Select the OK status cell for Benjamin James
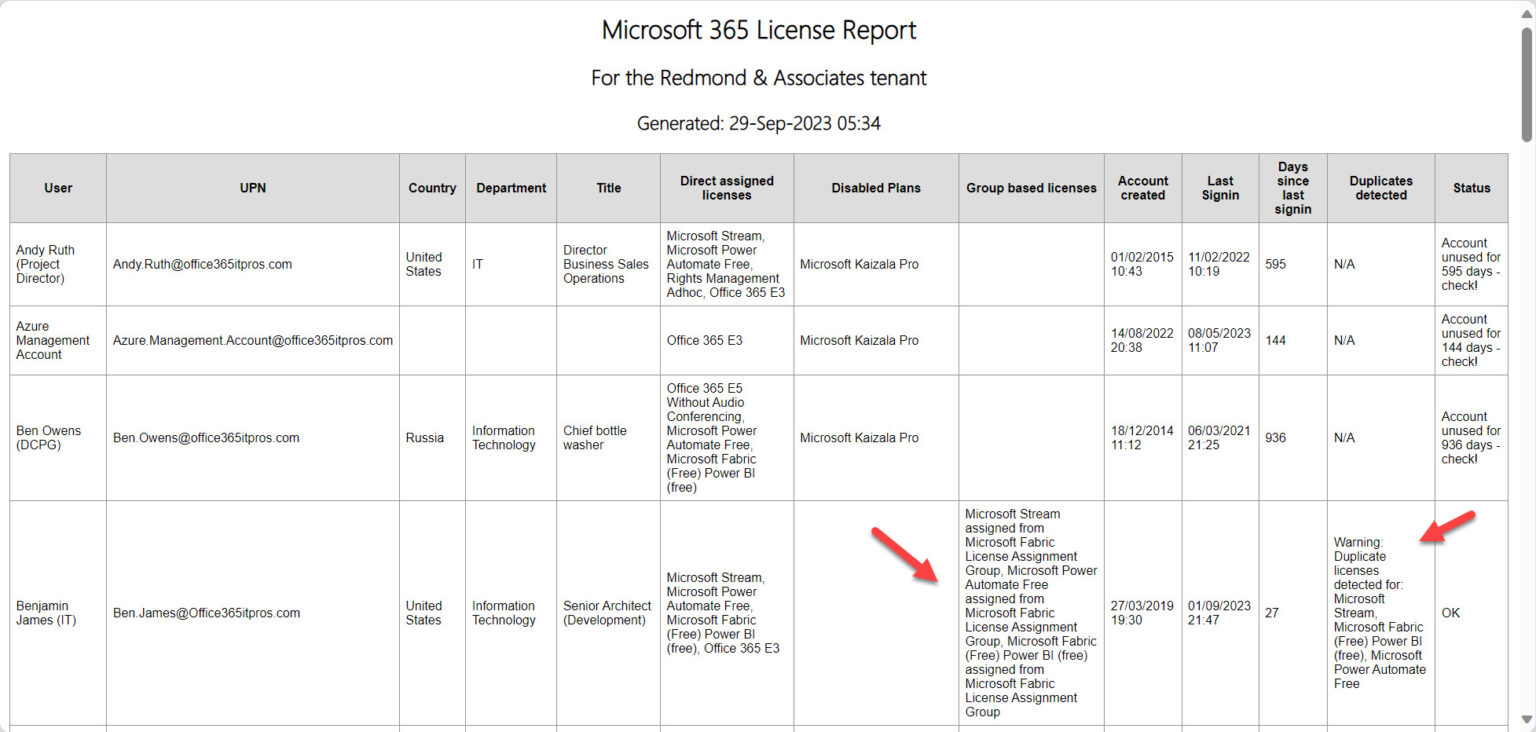 (x=1450, y=613)
